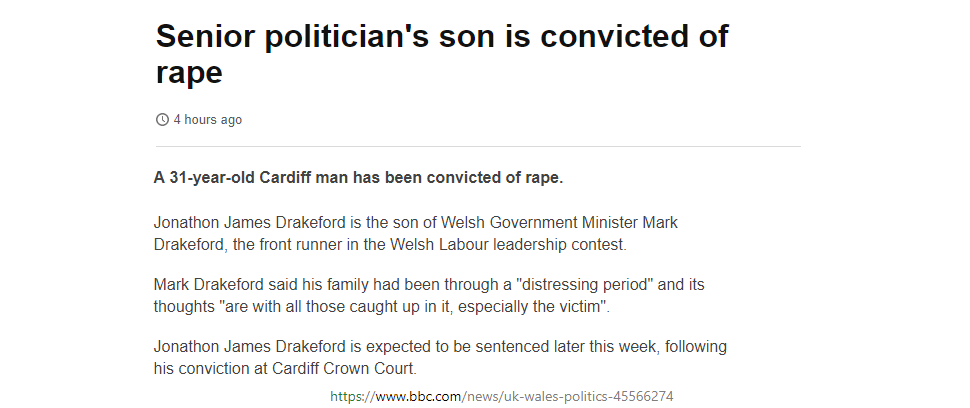Click the bold intro sentence about a Cardiff man

(x=358, y=177)
